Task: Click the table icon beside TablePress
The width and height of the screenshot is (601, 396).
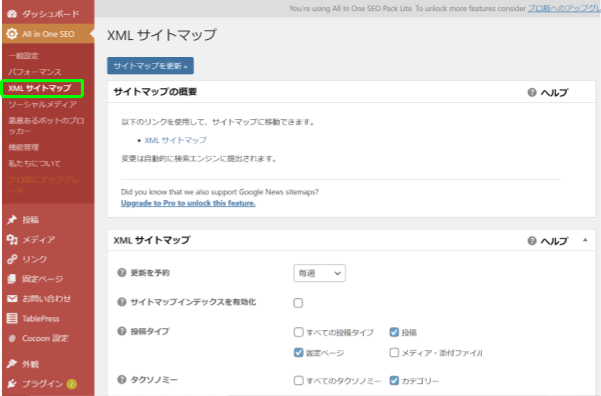Action: [12, 318]
